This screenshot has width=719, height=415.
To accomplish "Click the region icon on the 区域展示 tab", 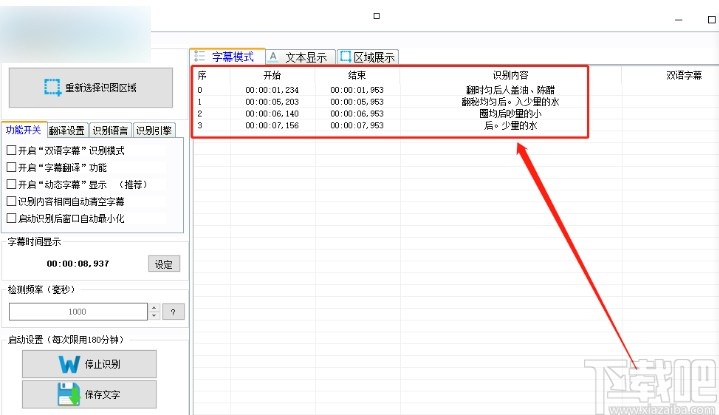I will point(346,56).
